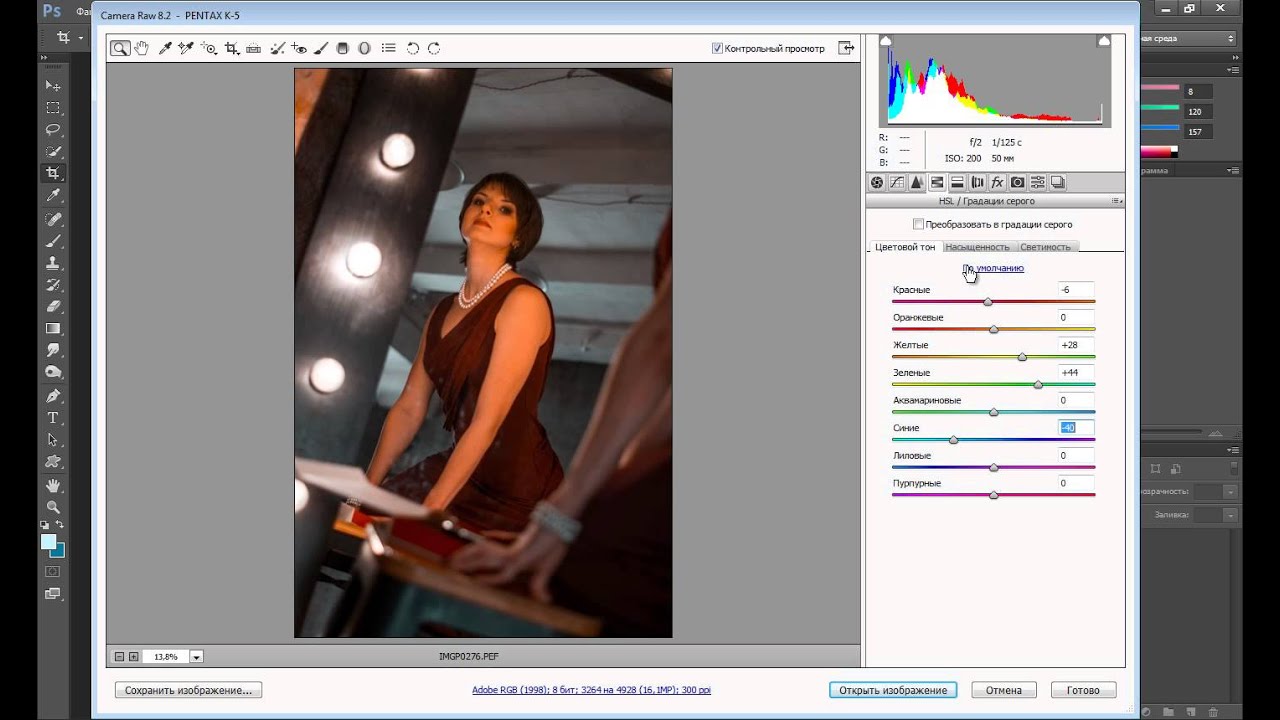This screenshot has width=1280, height=720.
Task: Click the file name IMGP0276.PEF text
Action: point(469,657)
